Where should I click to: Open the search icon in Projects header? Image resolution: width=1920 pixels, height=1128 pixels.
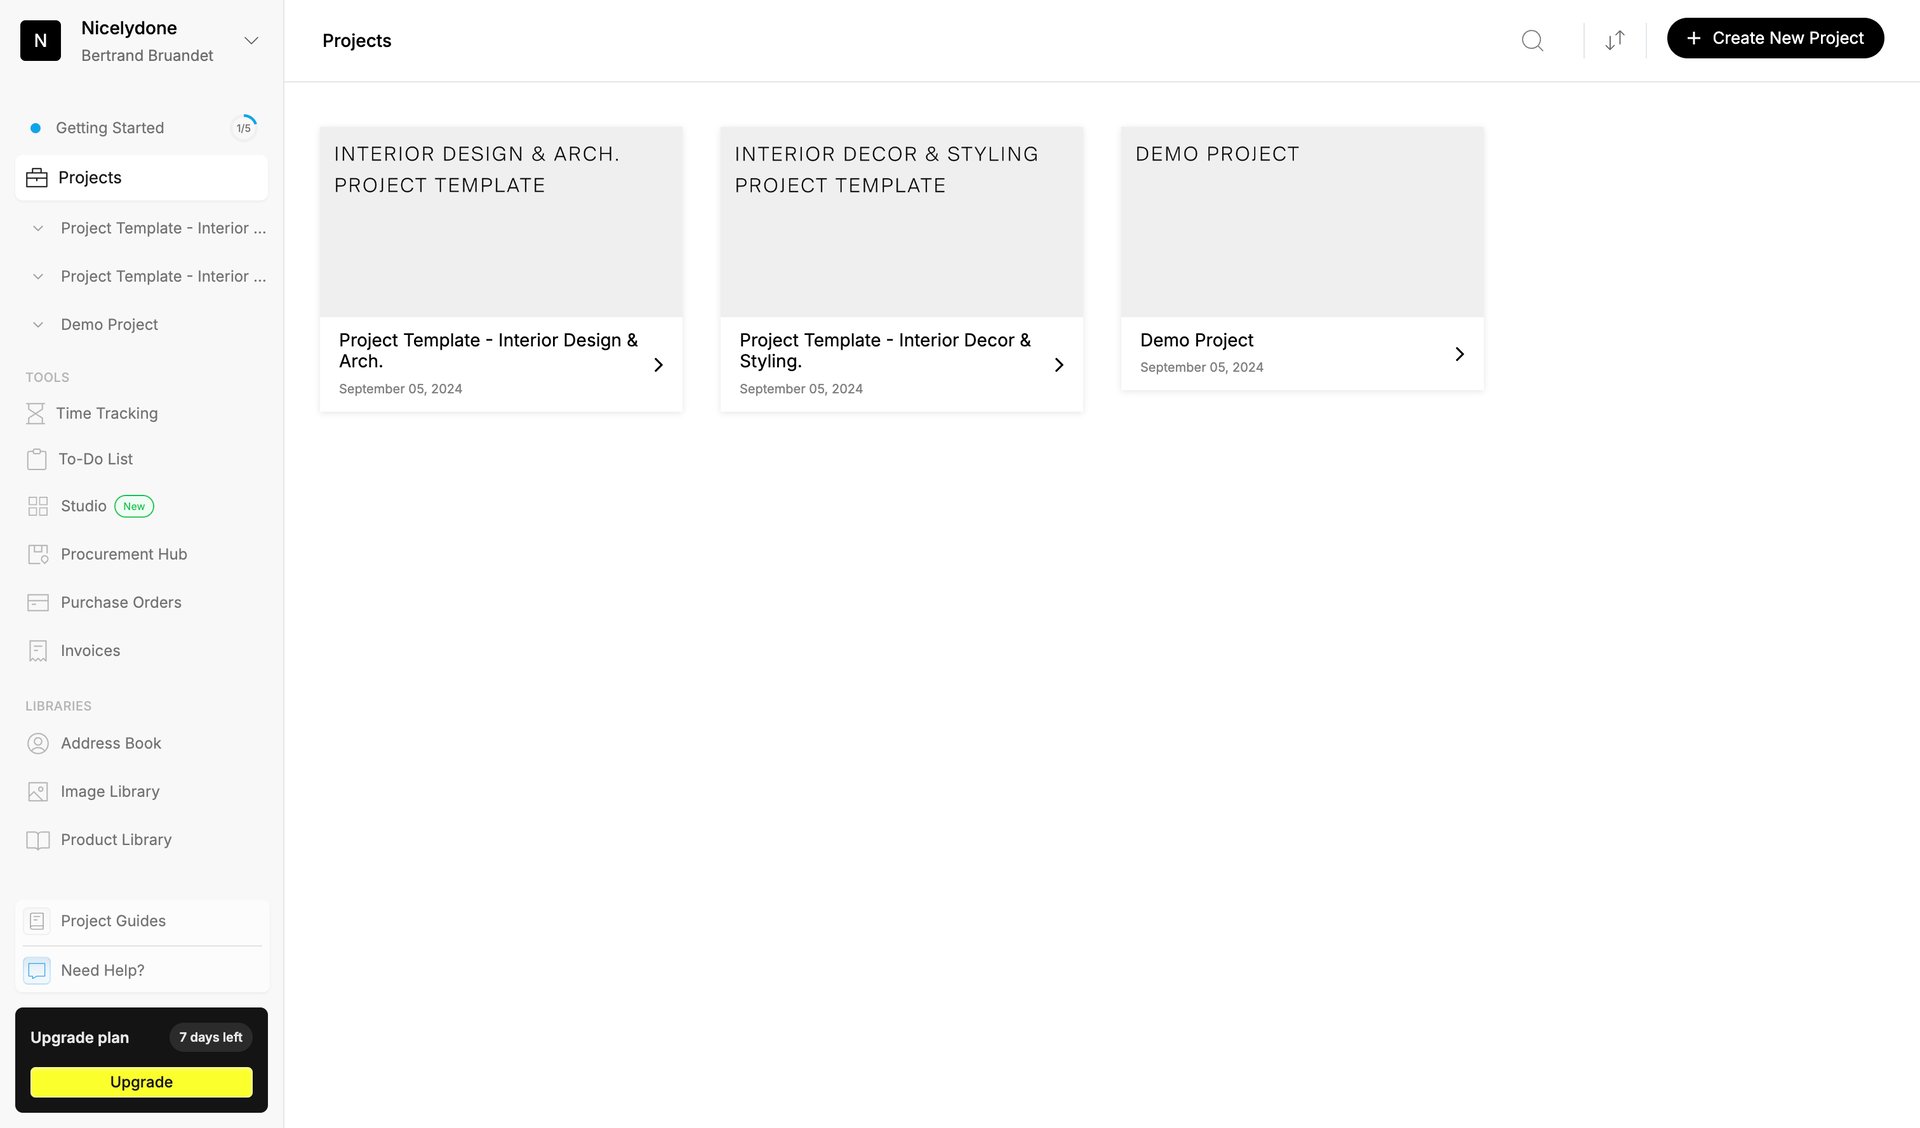(x=1532, y=41)
